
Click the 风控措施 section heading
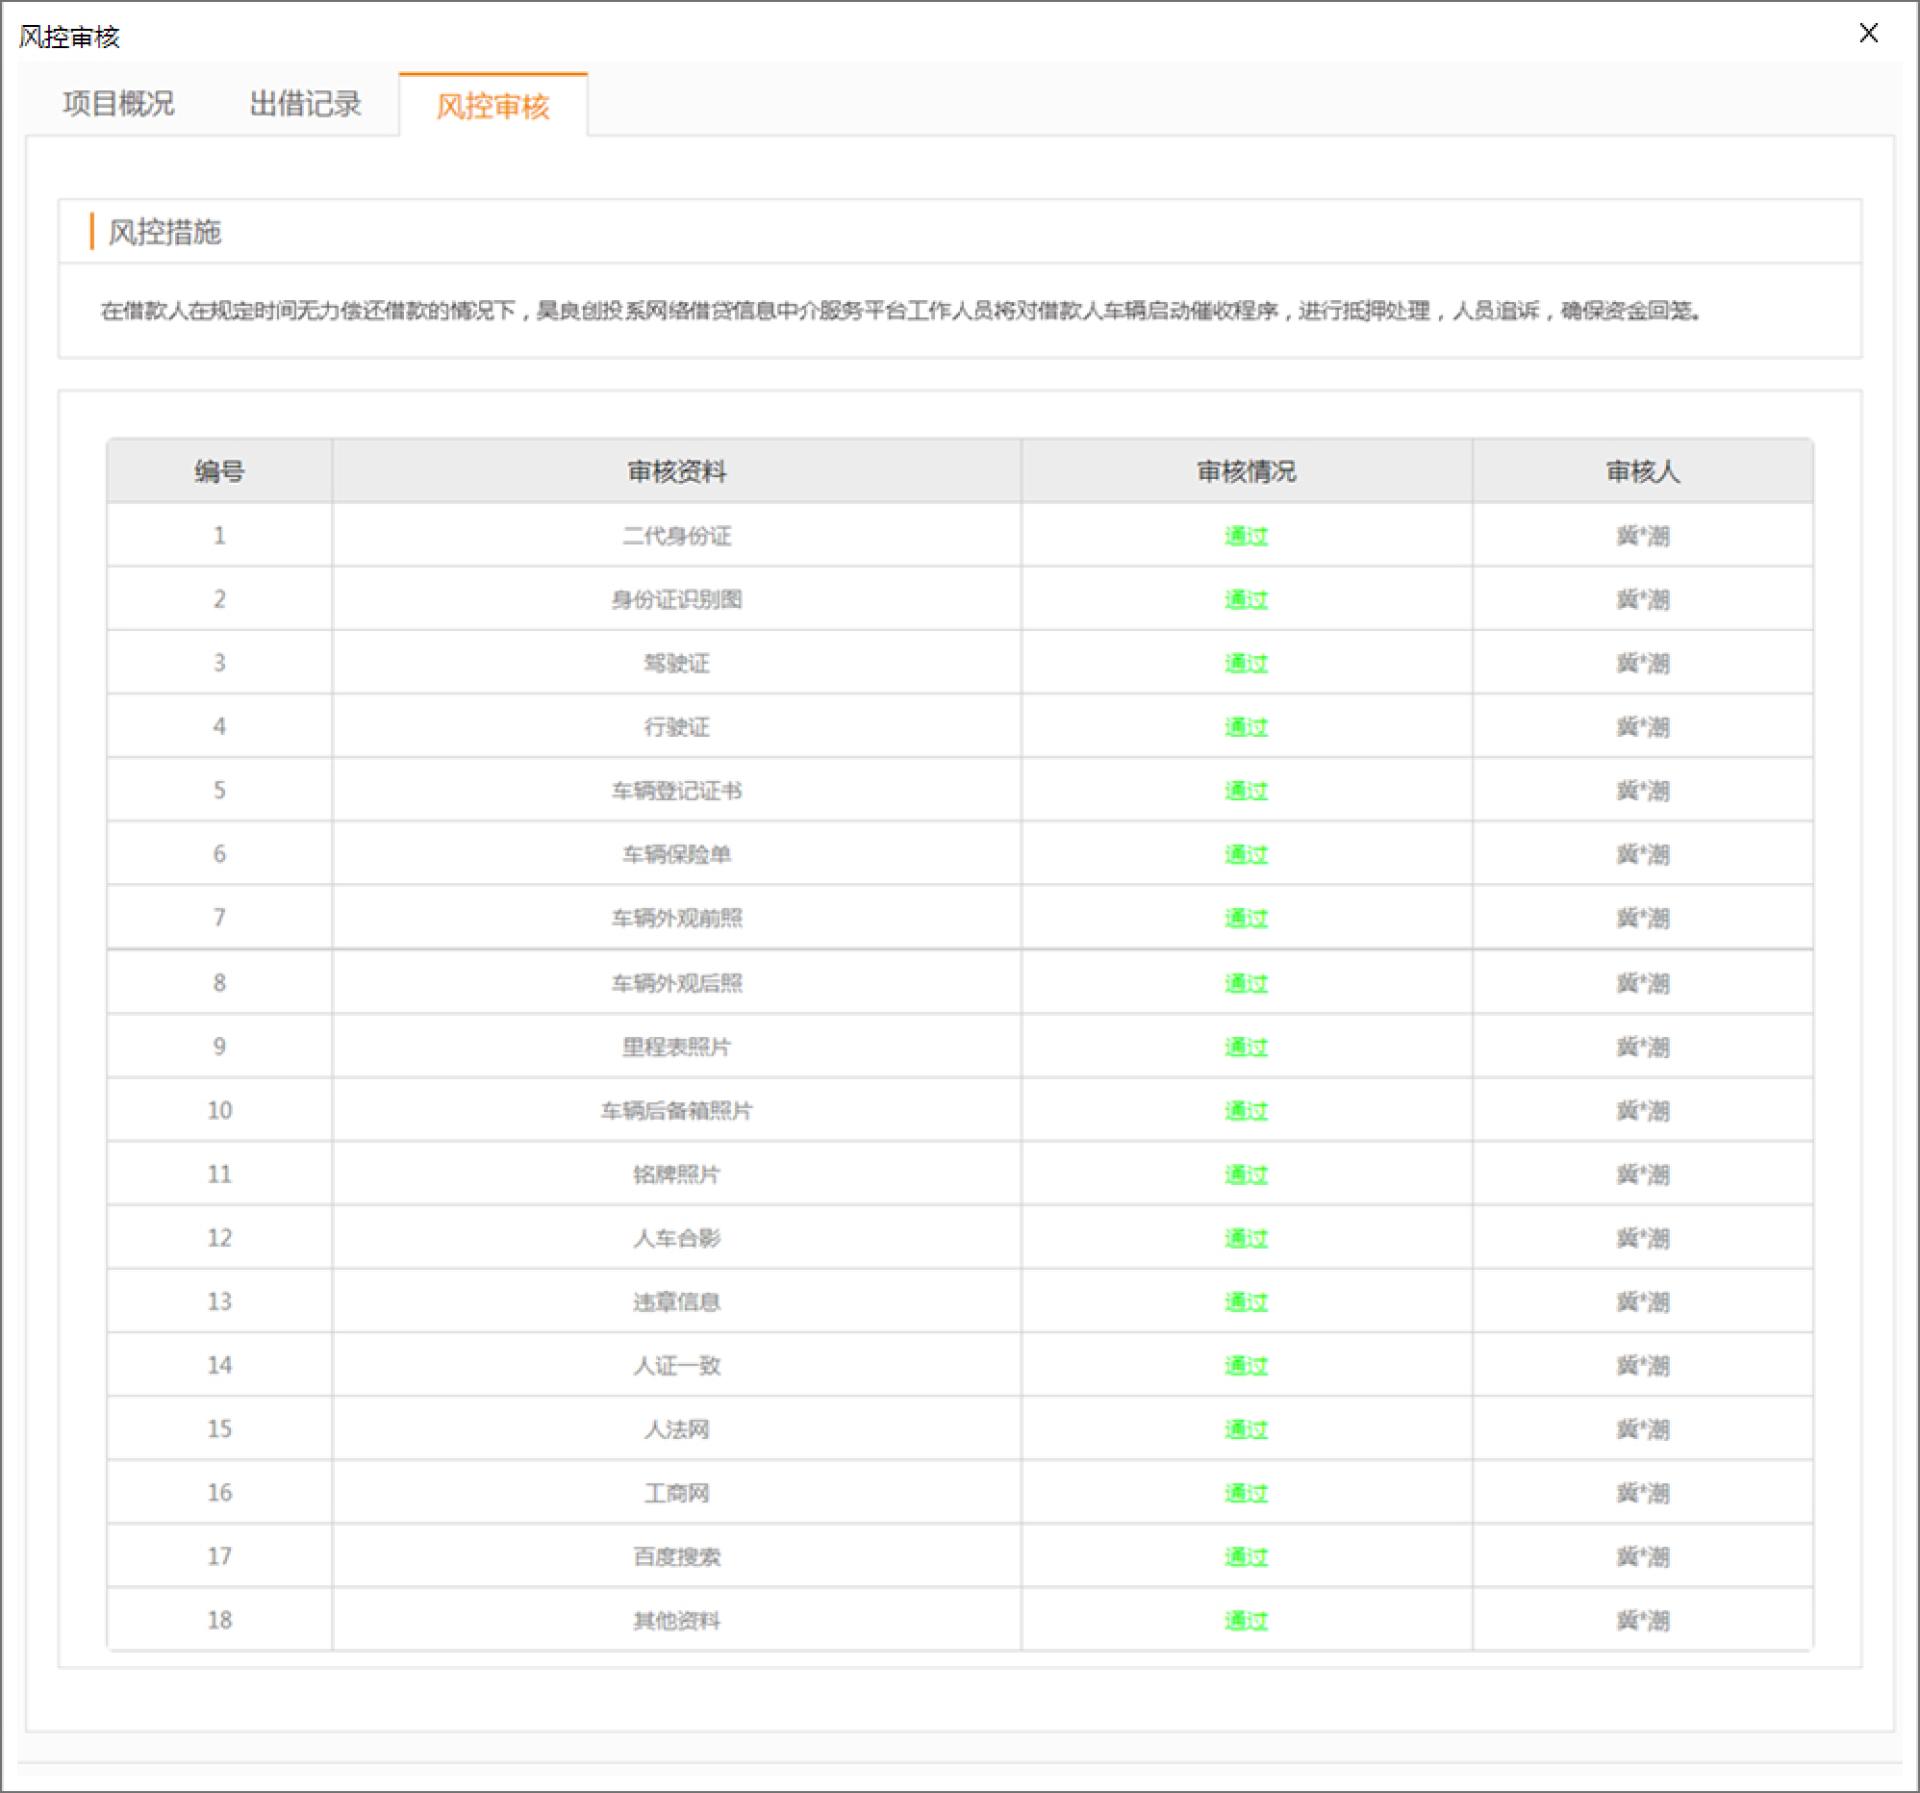click(x=164, y=232)
